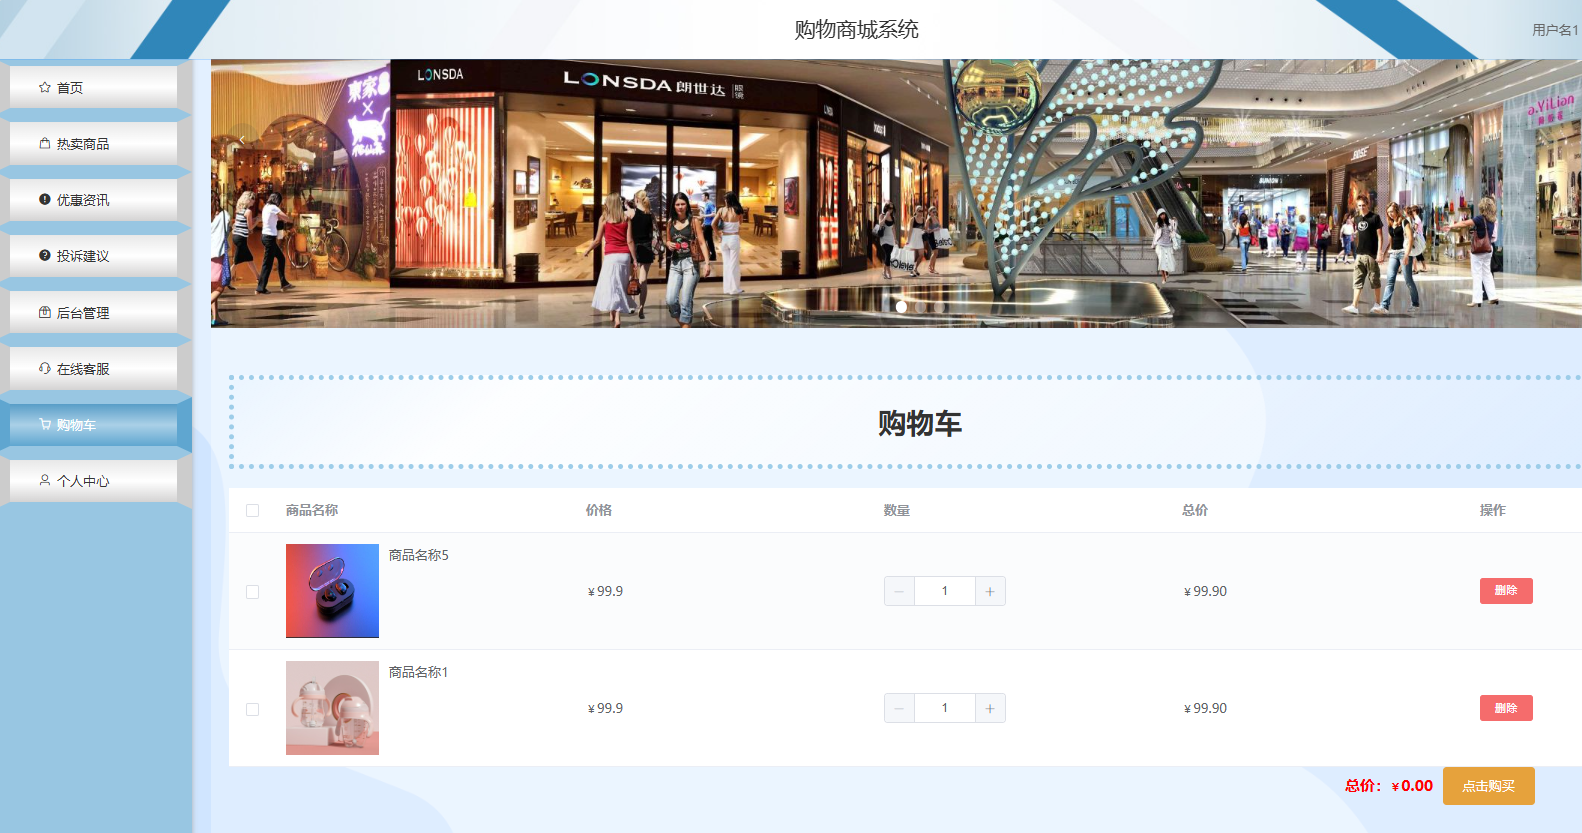This screenshot has height=833, width=1582.
Task: Click the icon beside 后台管理
Action: click(45, 312)
